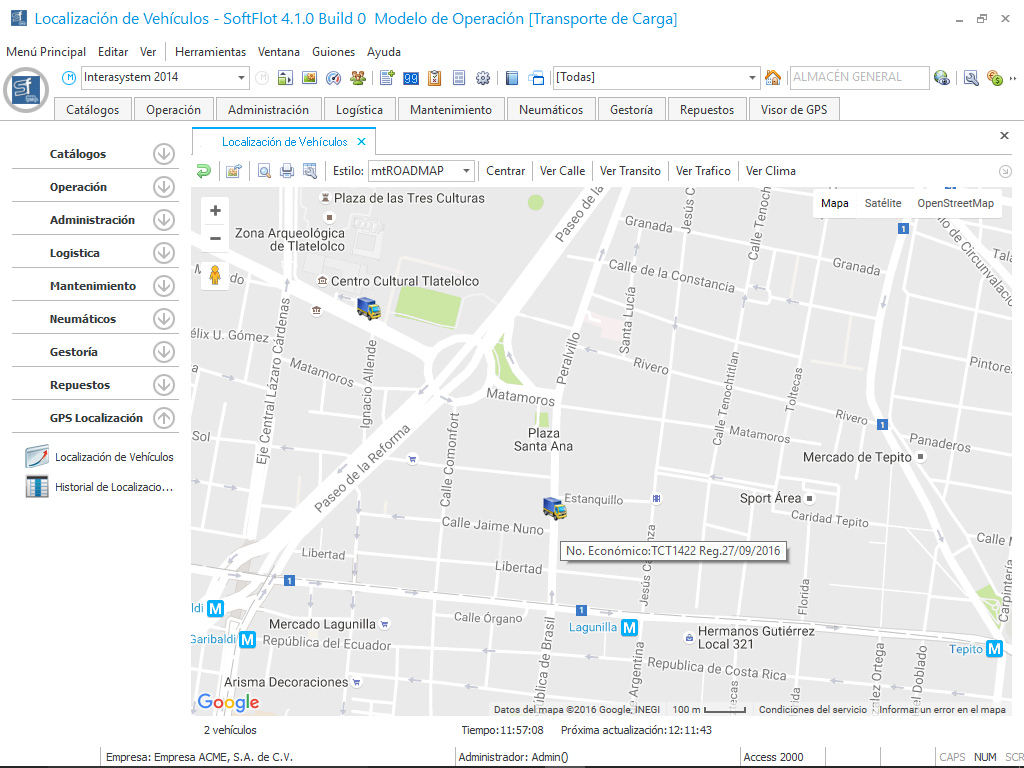Click the Ver Trafico button
The width and height of the screenshot is (1024, 768).
point(703,171)
